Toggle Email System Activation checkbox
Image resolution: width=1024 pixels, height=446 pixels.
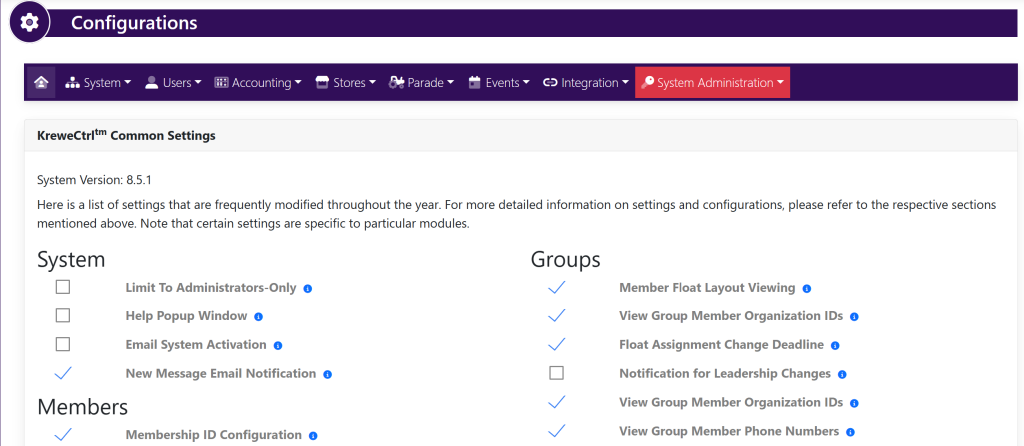click(63, 344)
